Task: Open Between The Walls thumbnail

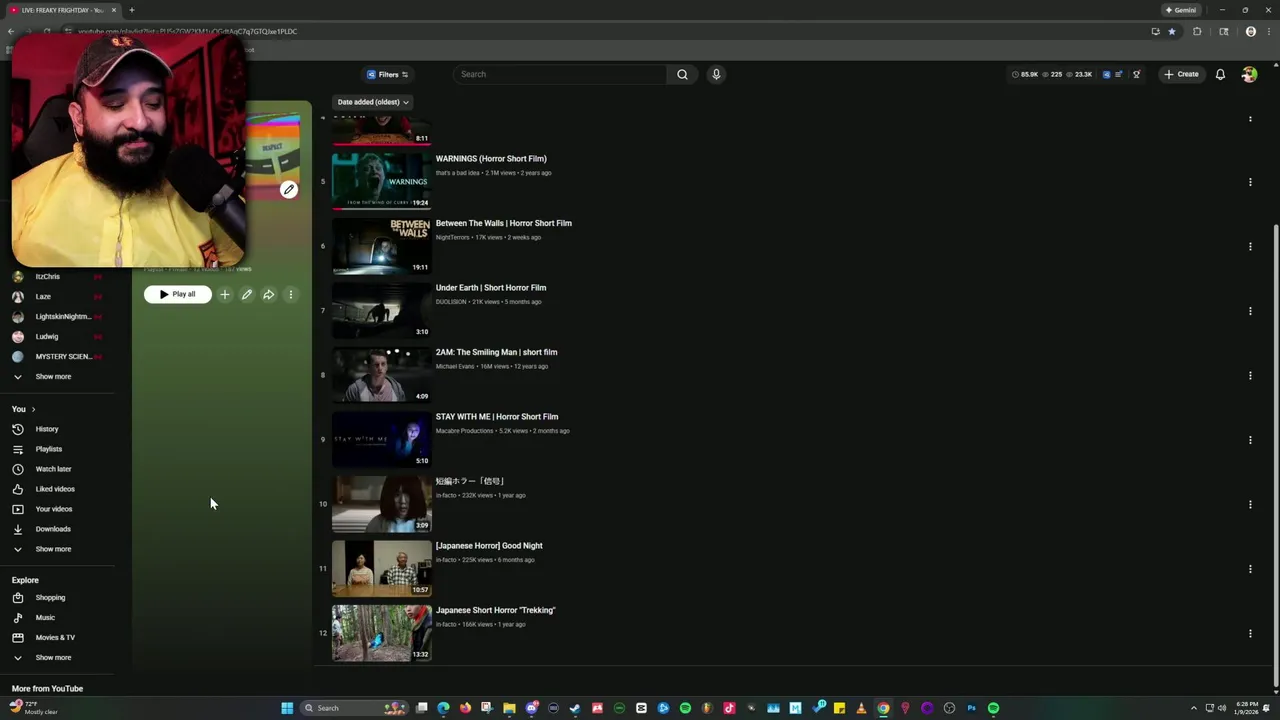Action: pyautogui.click(x=381, y=245)
